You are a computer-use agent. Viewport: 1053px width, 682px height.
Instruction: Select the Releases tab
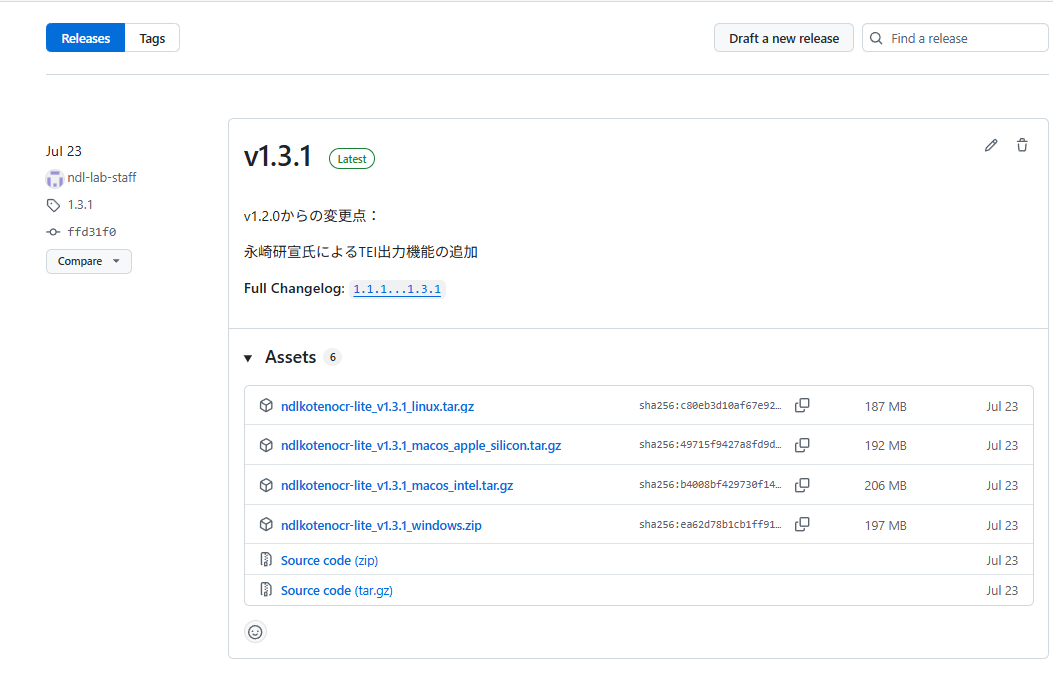click(x=86, y=38)
